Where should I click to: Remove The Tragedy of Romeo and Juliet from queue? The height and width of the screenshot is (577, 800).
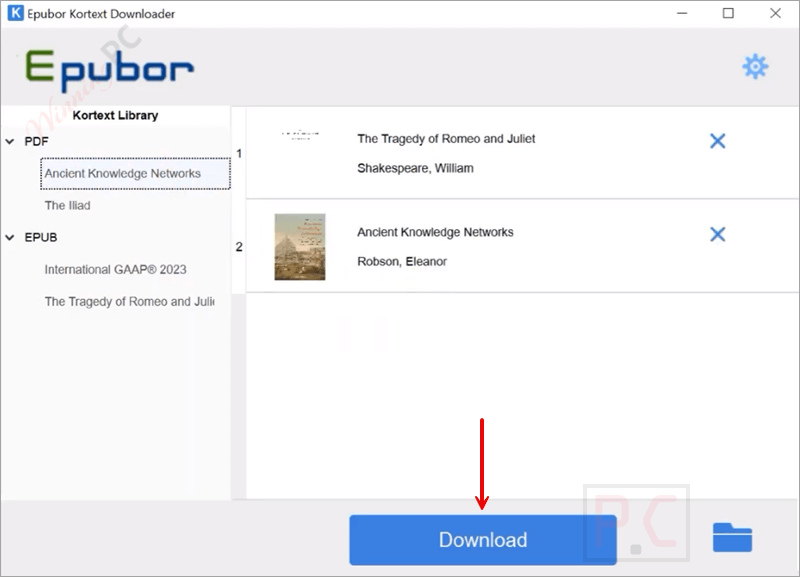click(x=717, y=141)
